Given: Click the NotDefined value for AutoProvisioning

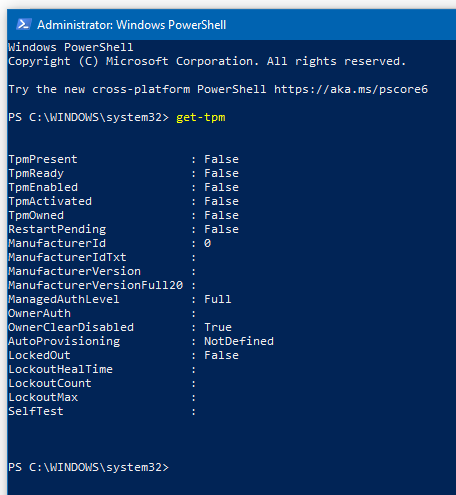Looking at the screenshot, I should (239, 341).
